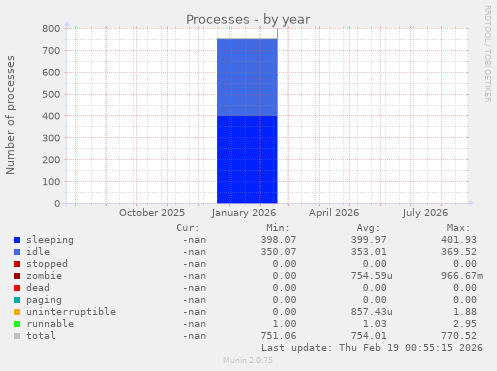The image size is (497, 371).
Task: Click the total max value 770.52
Action: 459,336
